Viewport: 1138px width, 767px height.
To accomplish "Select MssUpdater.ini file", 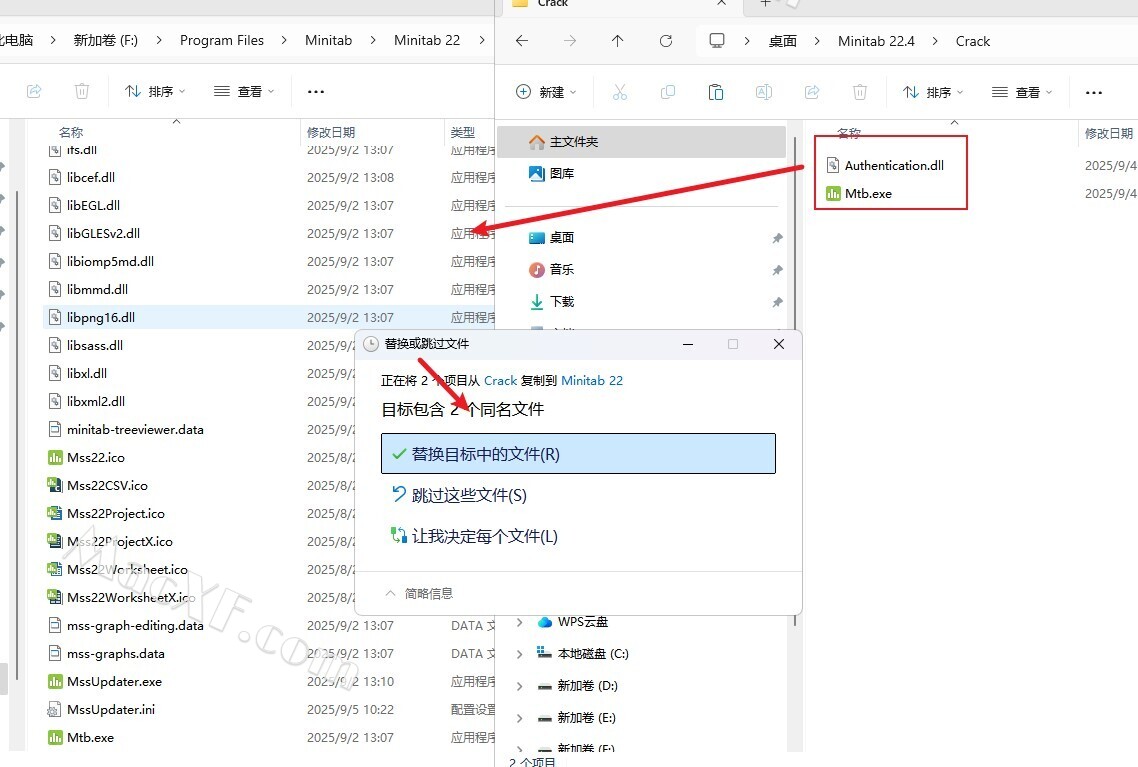I will [x=111, y=710].
